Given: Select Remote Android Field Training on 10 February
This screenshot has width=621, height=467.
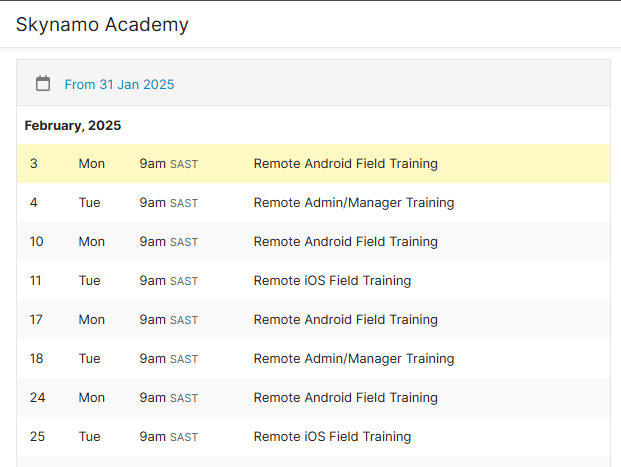Looking at the screenshot, I should point(345,242).
